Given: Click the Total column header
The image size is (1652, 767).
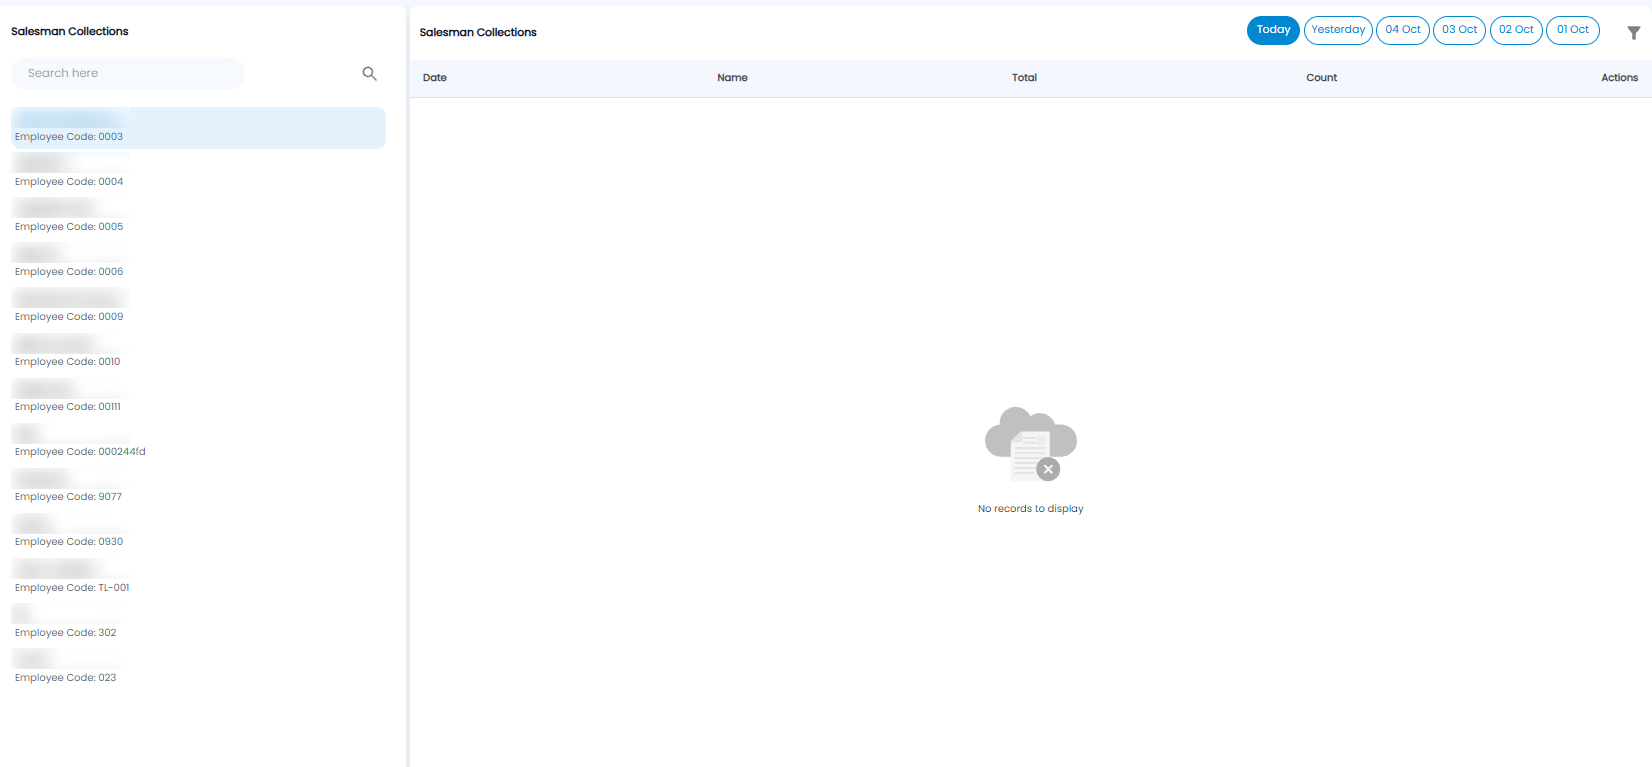Looking at the screenshot, I should (1024, 78).
